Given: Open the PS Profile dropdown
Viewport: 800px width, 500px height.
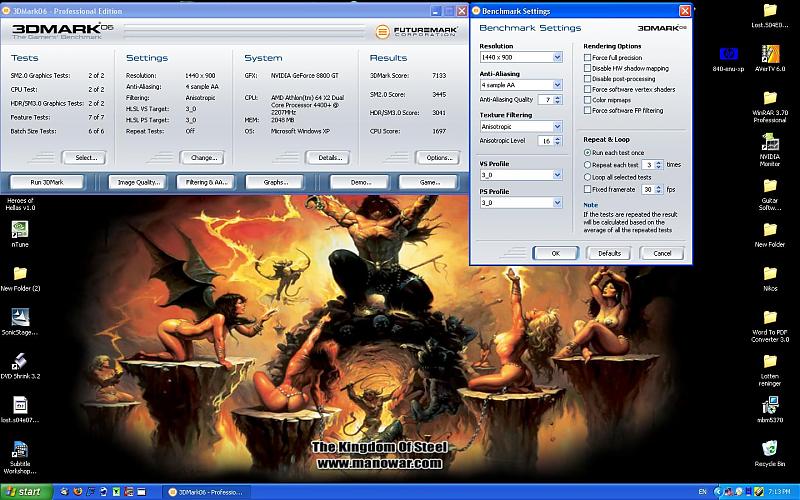Looking at the screenshot, I should click(521, 203).
